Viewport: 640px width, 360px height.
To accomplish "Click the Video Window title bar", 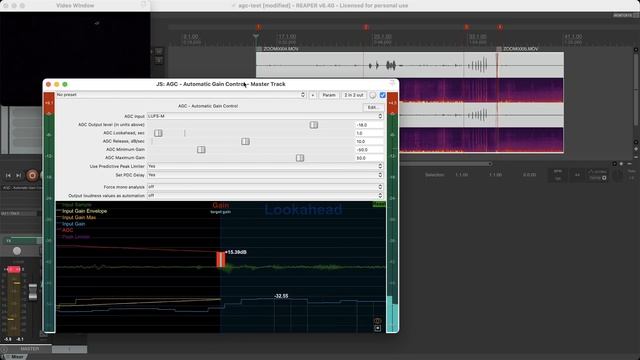I will coord(75,6).
